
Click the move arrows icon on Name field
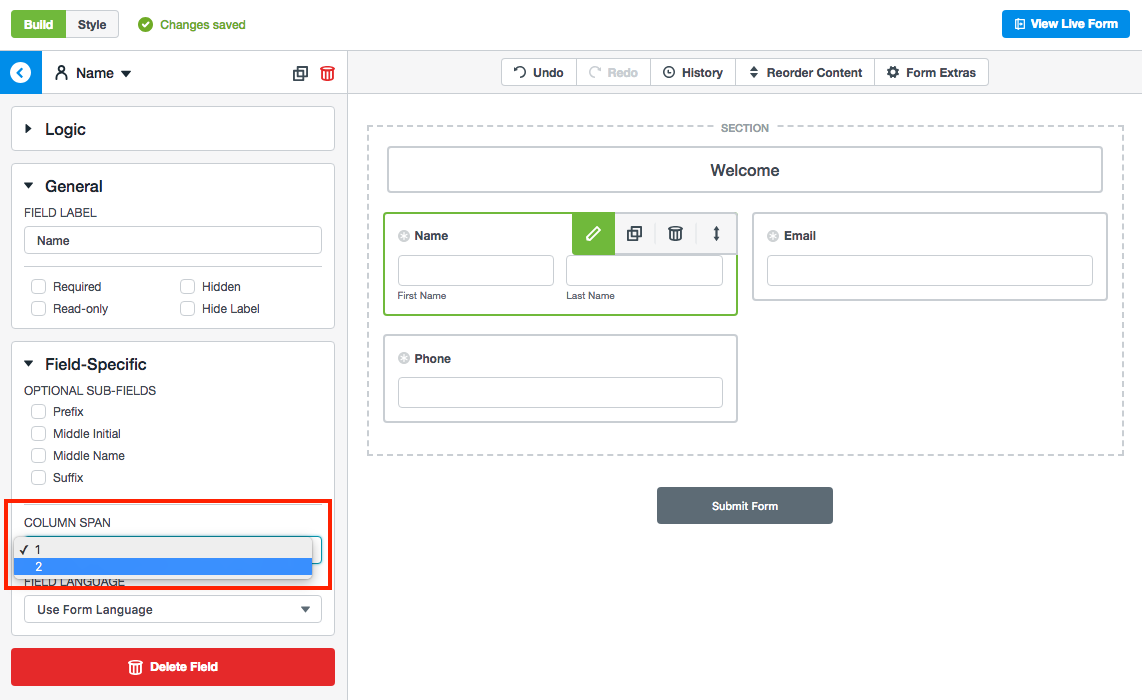716,233
